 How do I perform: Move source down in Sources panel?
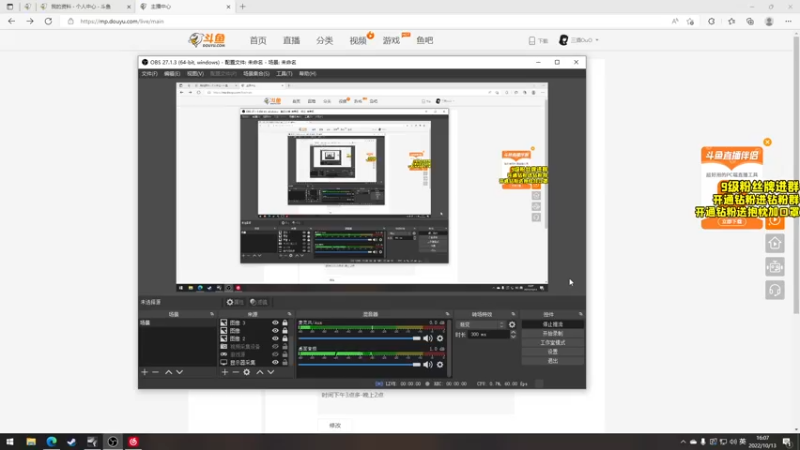click(x=271, y=372)
